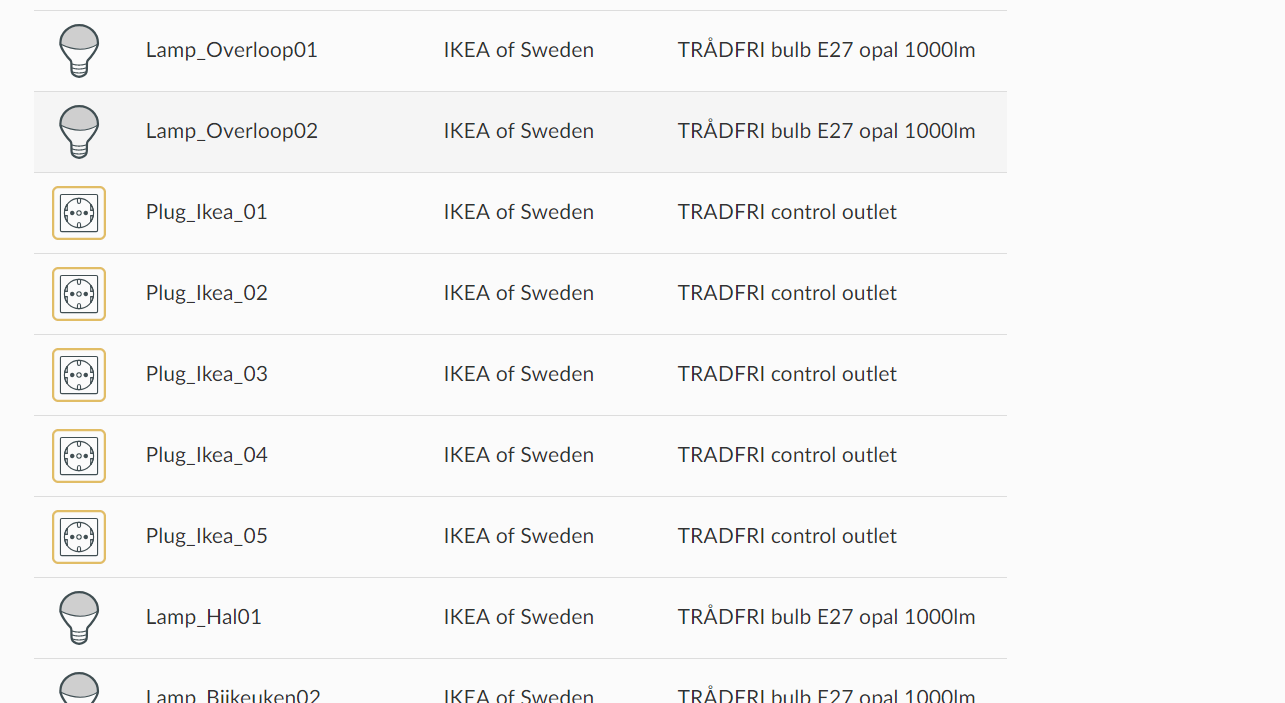Select the outlet icon for Plug_Ikea_01
The height and width of the screenshot is (703, 1285).
point(79,213)
